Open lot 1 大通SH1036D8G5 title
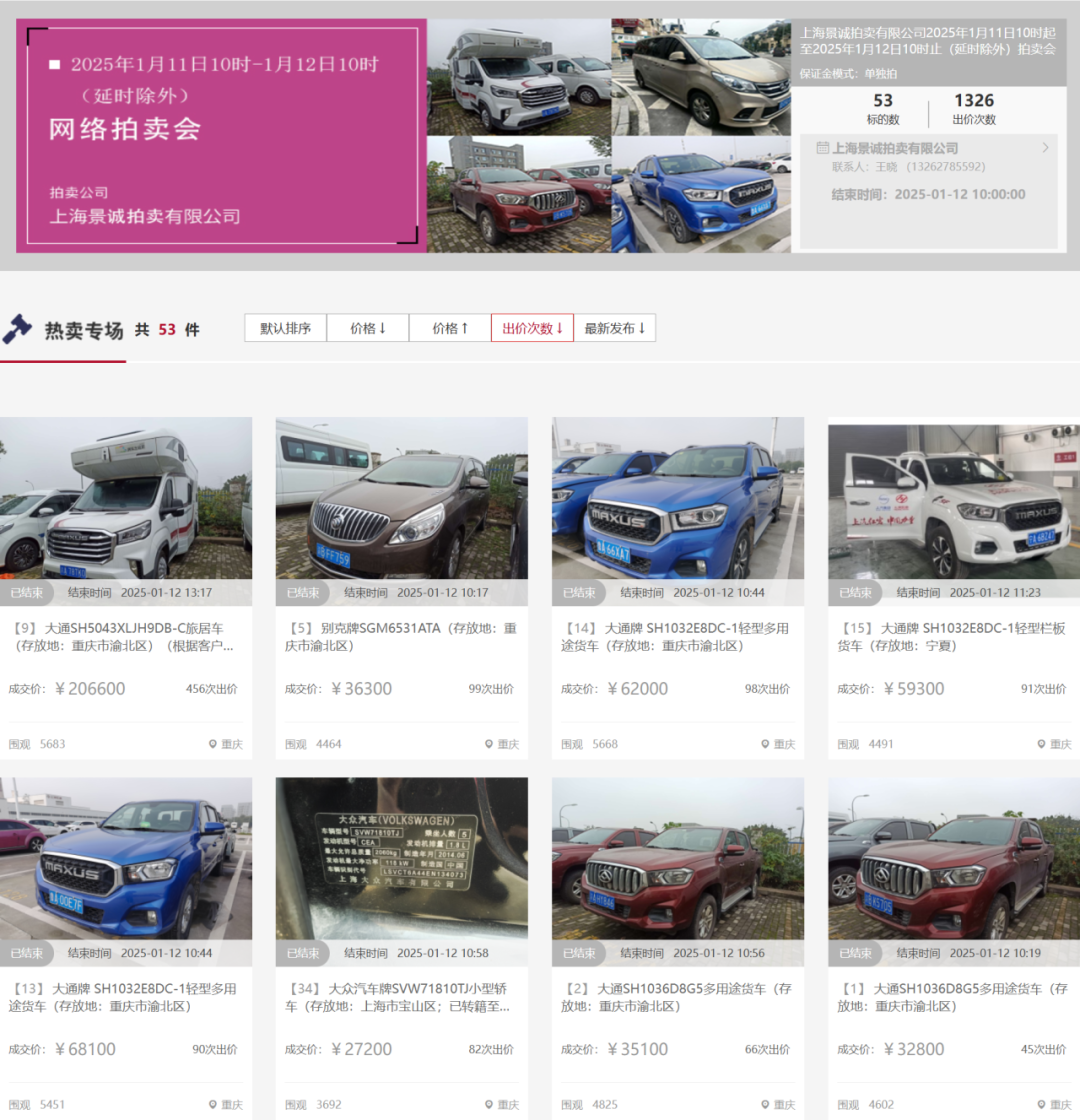Screen dimensions: 1080x1120 coord(952,997)
